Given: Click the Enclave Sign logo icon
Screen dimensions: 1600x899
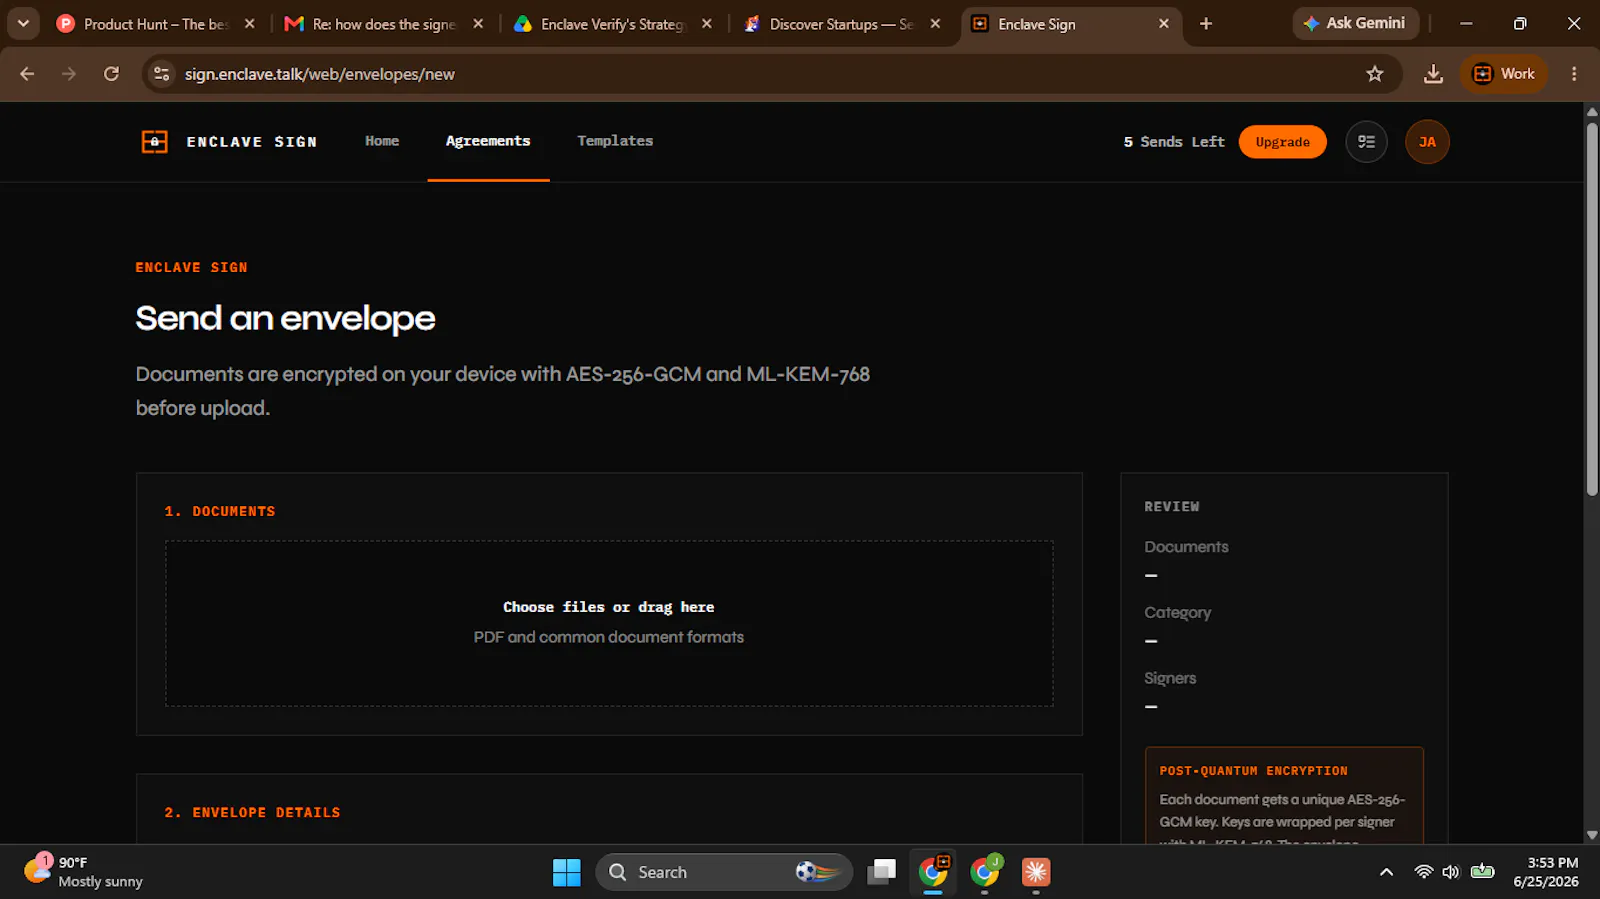Looking at the screenshot, I should pos(154,142).
